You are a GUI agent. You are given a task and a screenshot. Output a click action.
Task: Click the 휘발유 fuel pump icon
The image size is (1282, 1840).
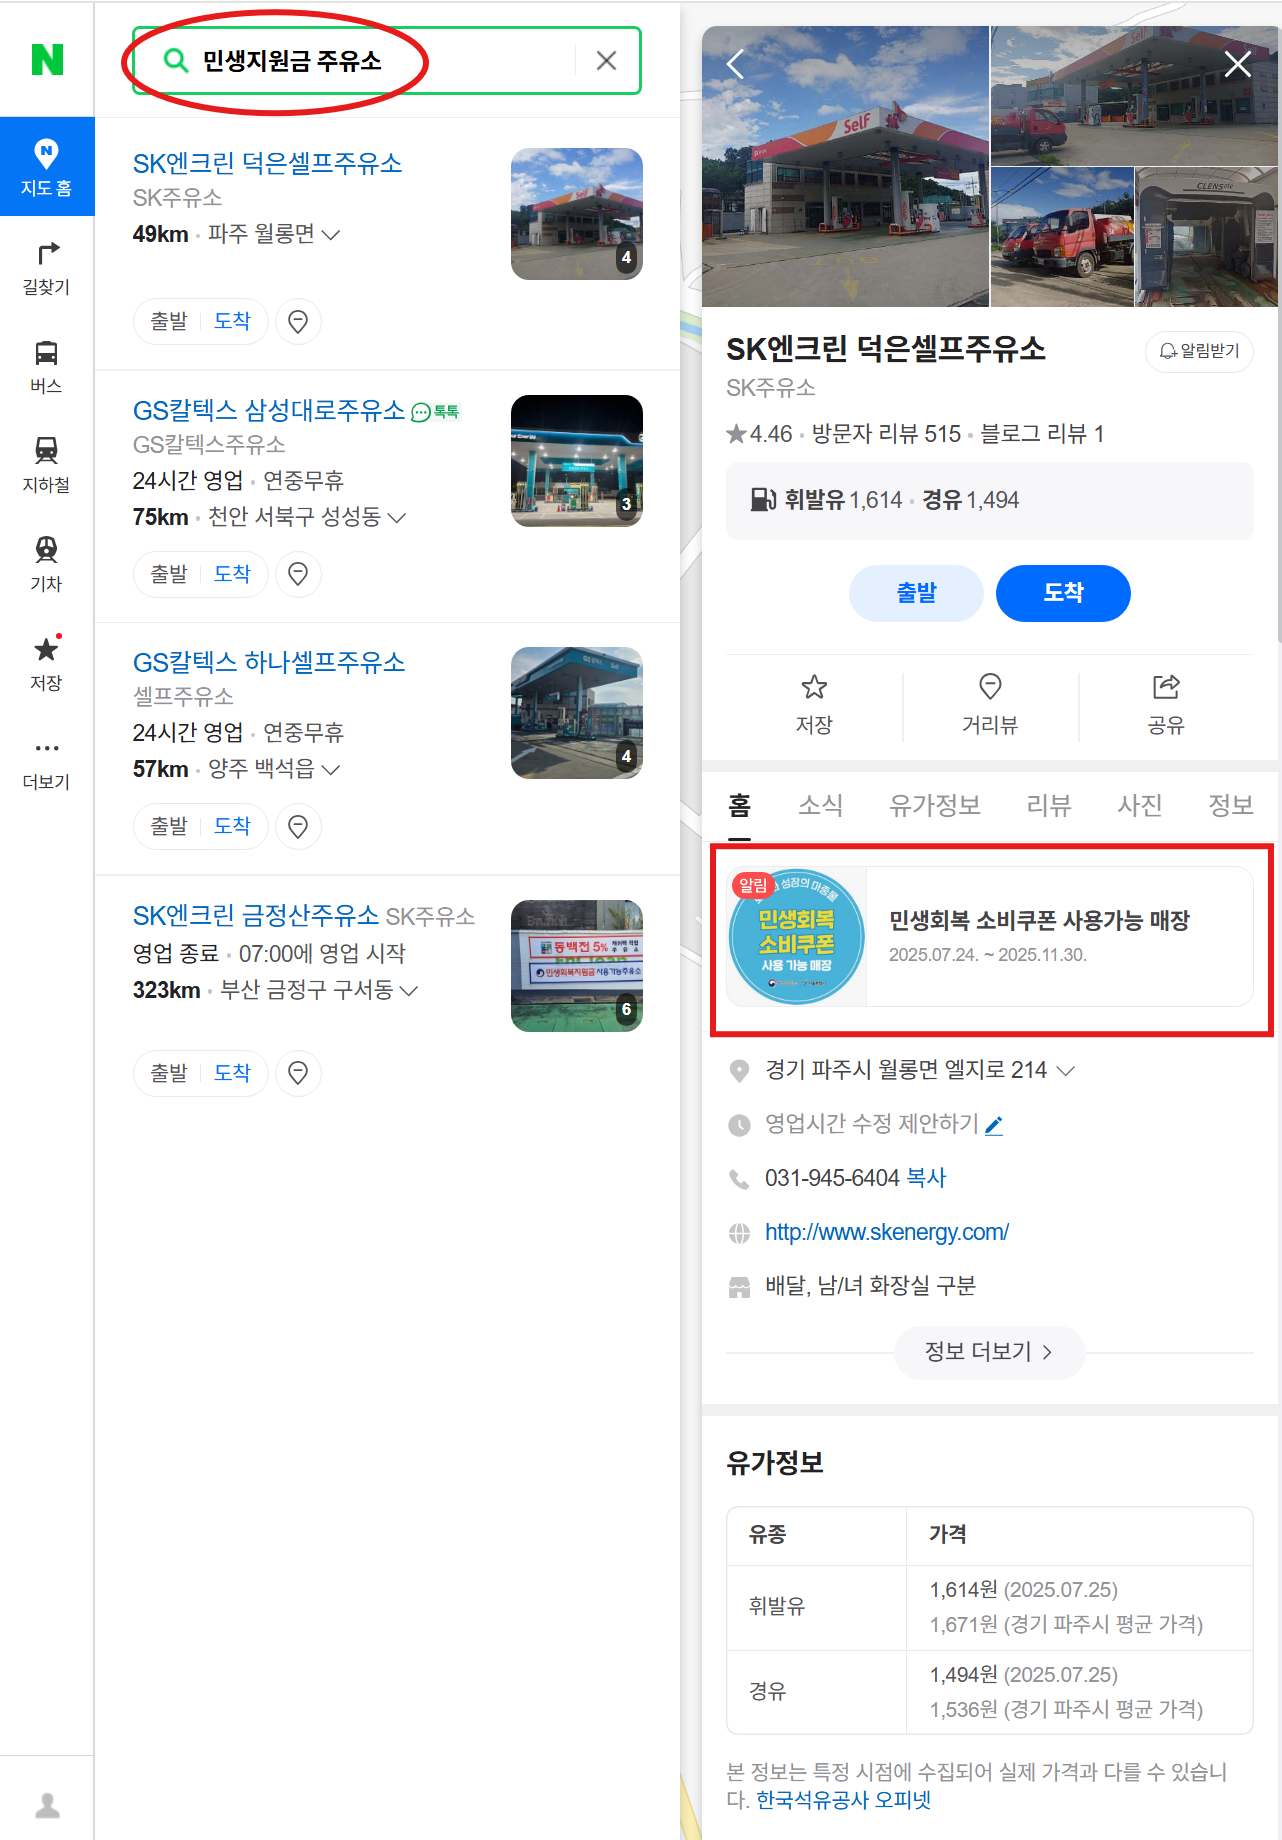click(763, 499)
